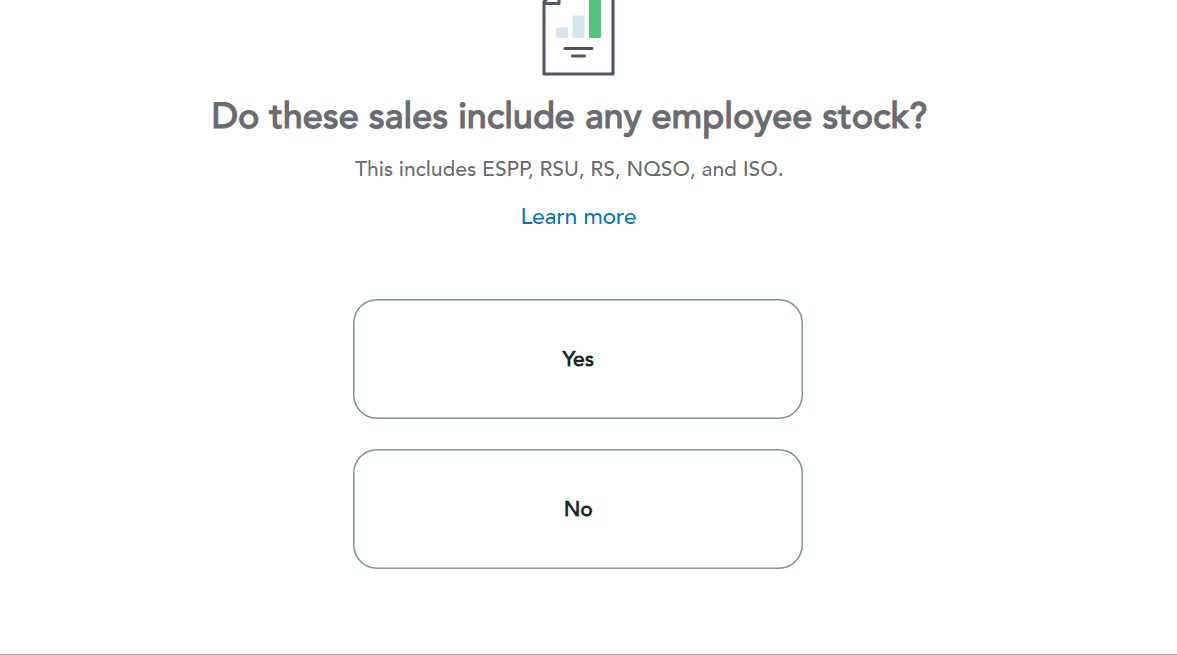Choose Yes for employee stock sales

[x=578, y=359]
